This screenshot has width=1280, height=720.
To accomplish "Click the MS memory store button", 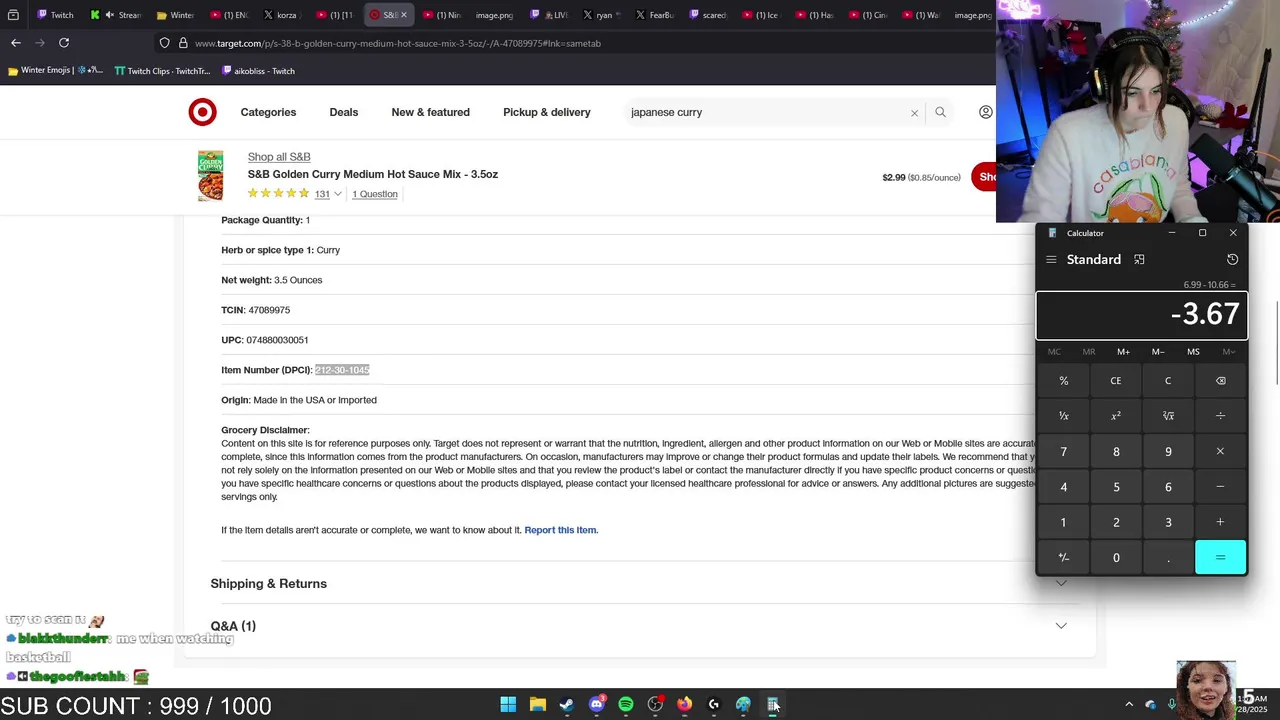I will (x=1193, y=352).
